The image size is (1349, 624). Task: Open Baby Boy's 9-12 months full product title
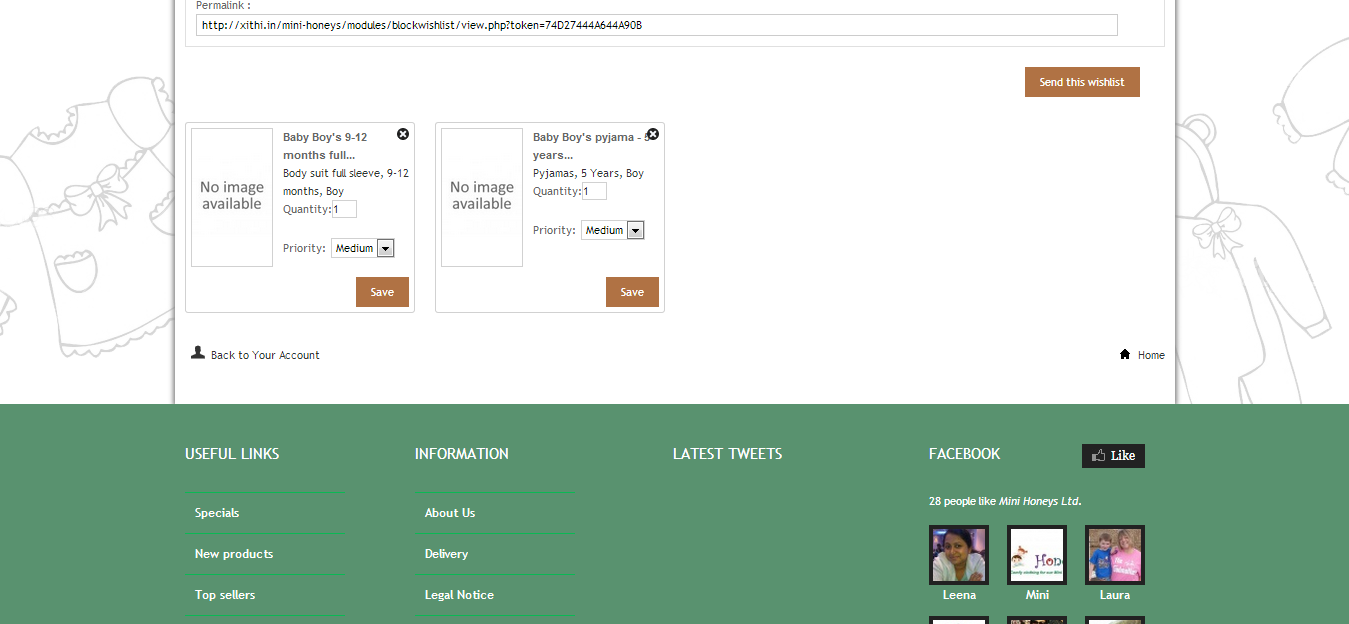(325, 146)
